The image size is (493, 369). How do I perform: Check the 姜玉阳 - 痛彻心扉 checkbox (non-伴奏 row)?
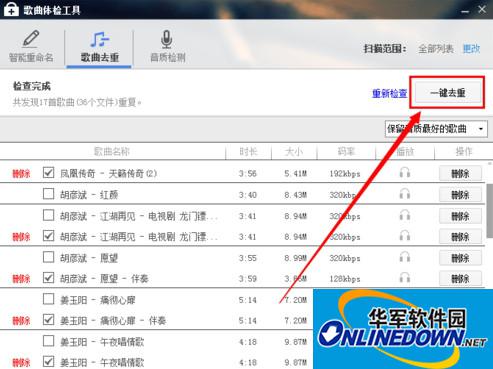48,299
